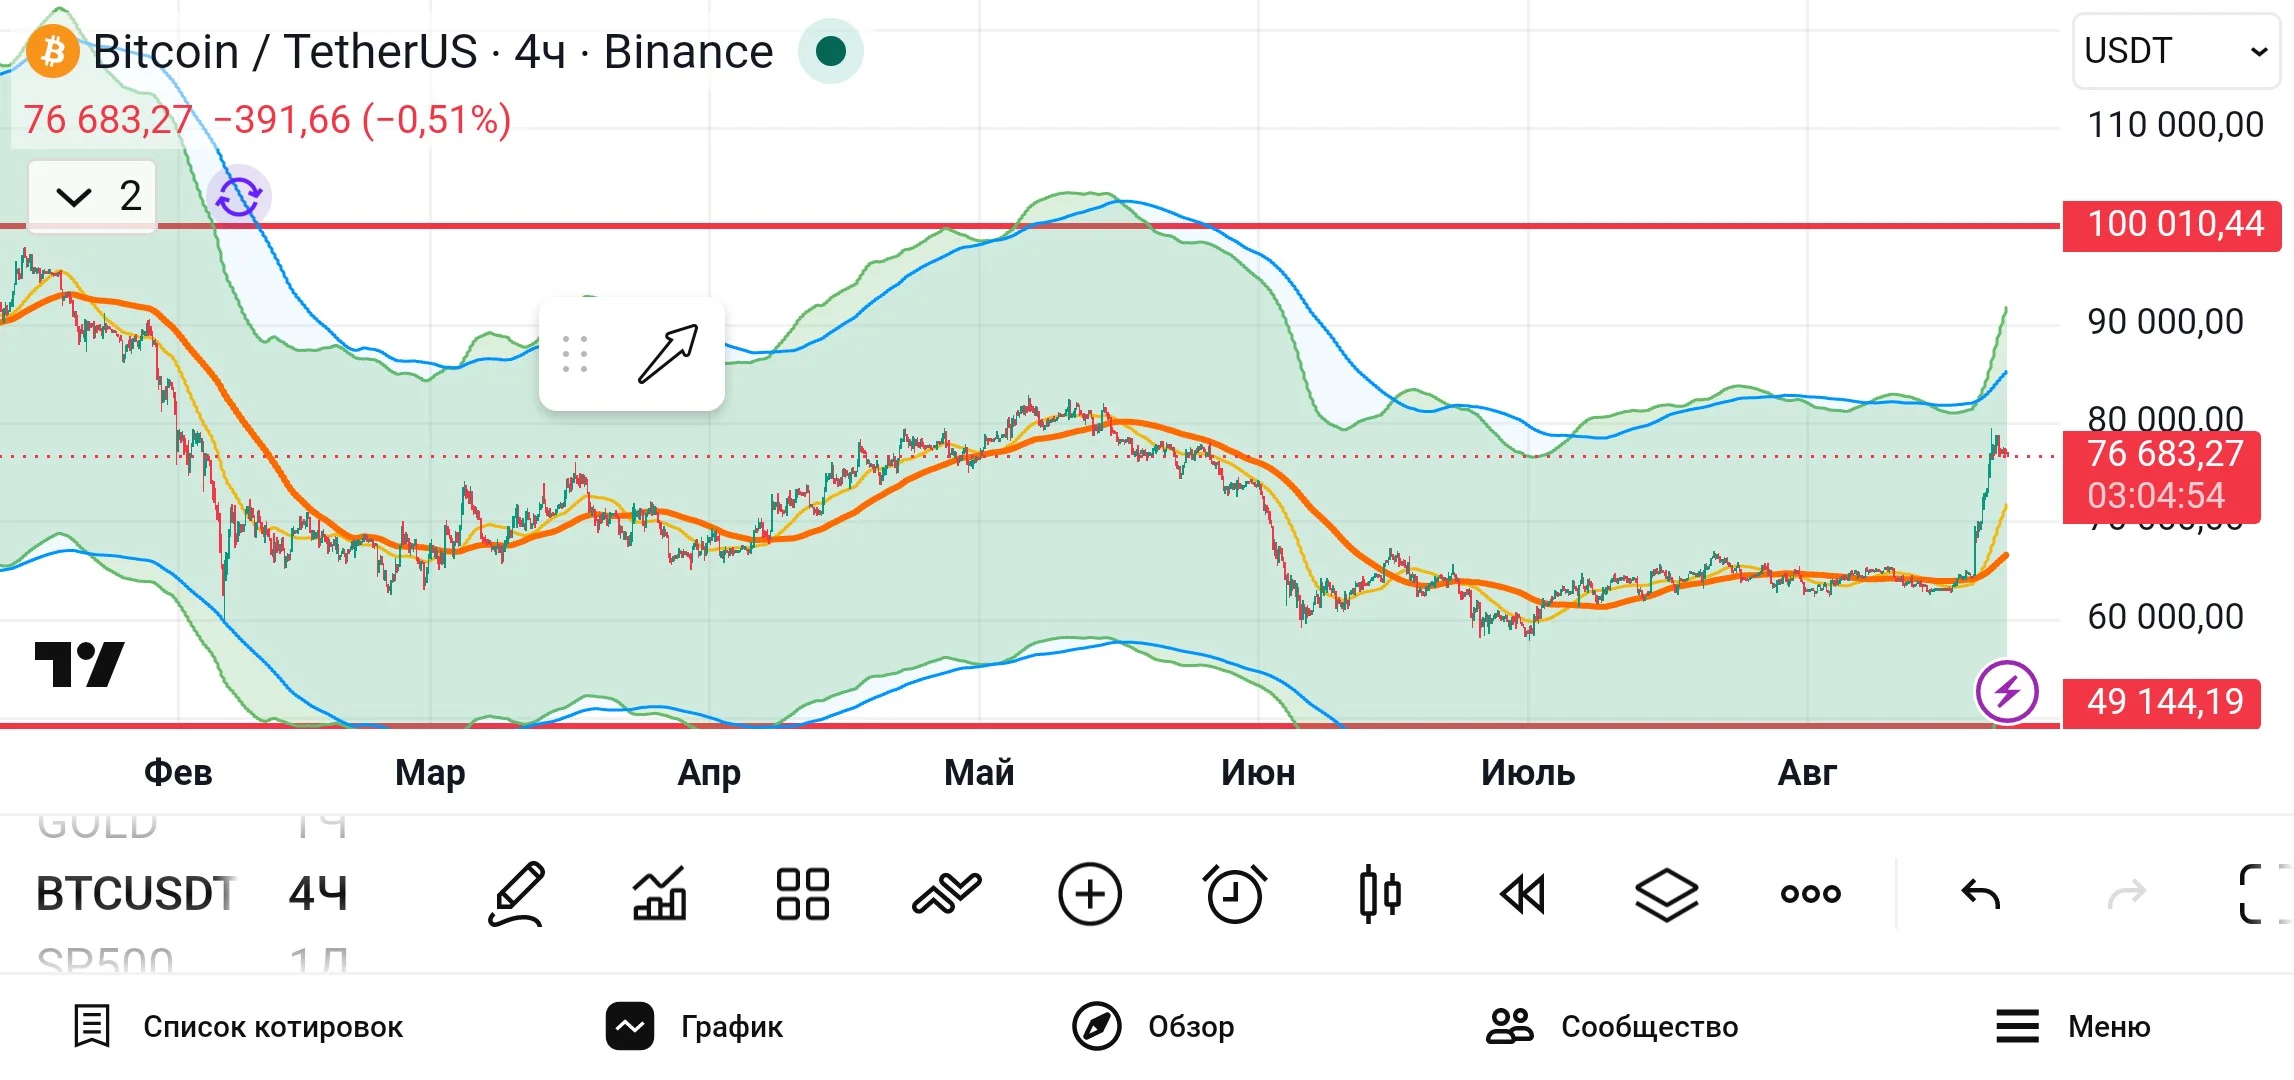
Task: Open the object tree layers icon
Action: coord(1667,893)
